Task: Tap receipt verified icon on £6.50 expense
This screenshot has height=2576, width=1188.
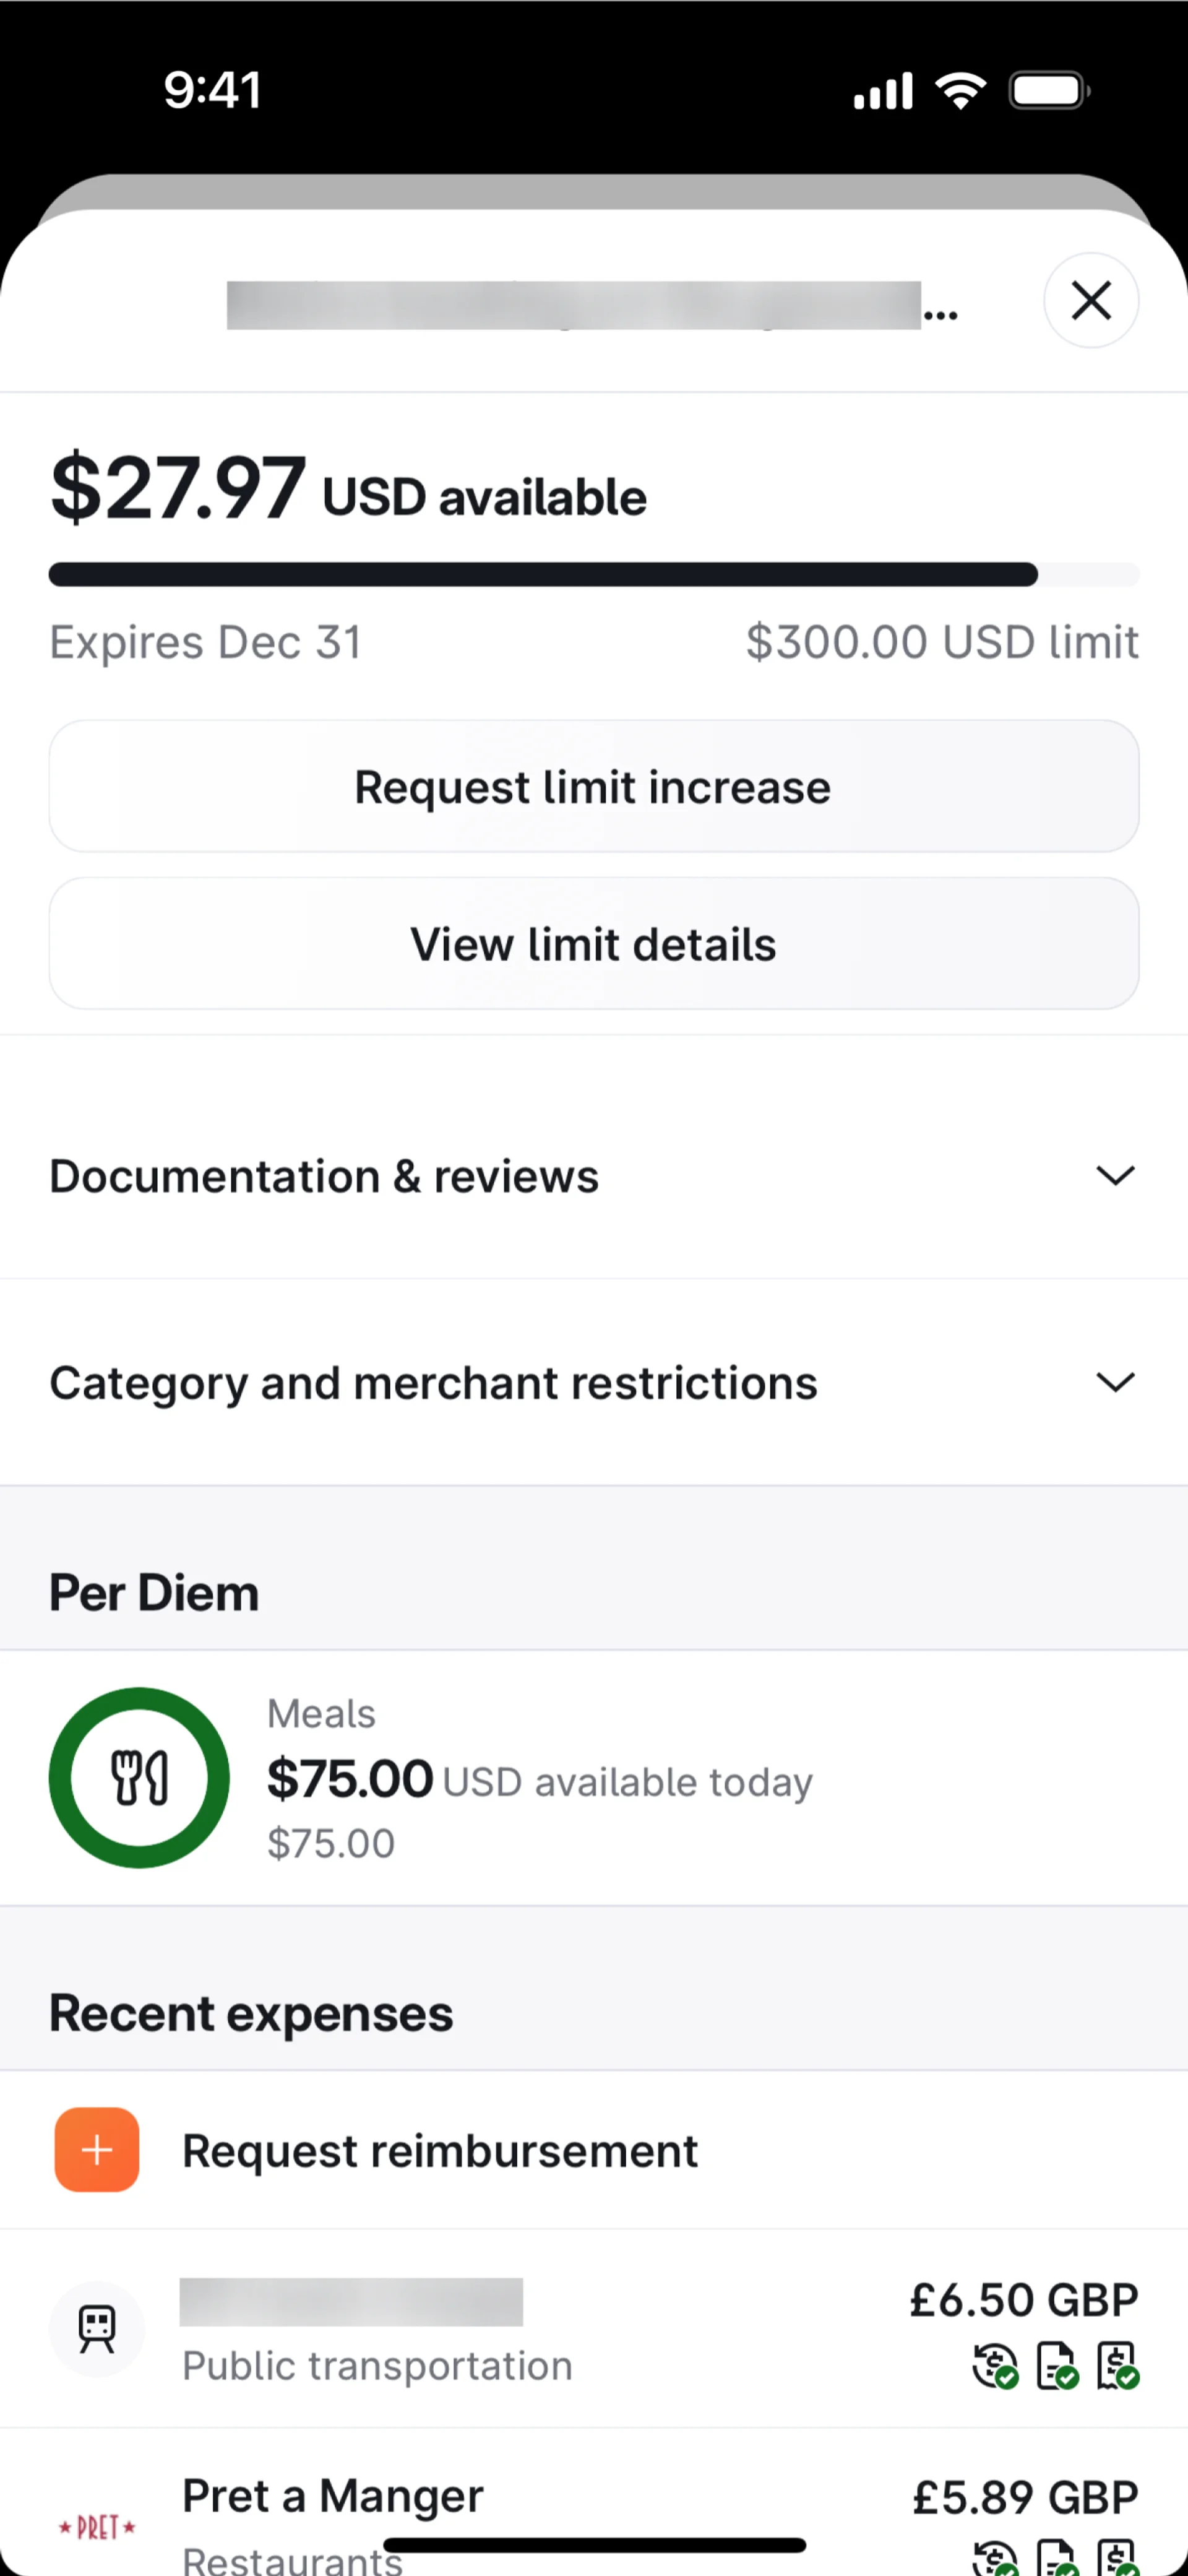Action: 1118,2366
